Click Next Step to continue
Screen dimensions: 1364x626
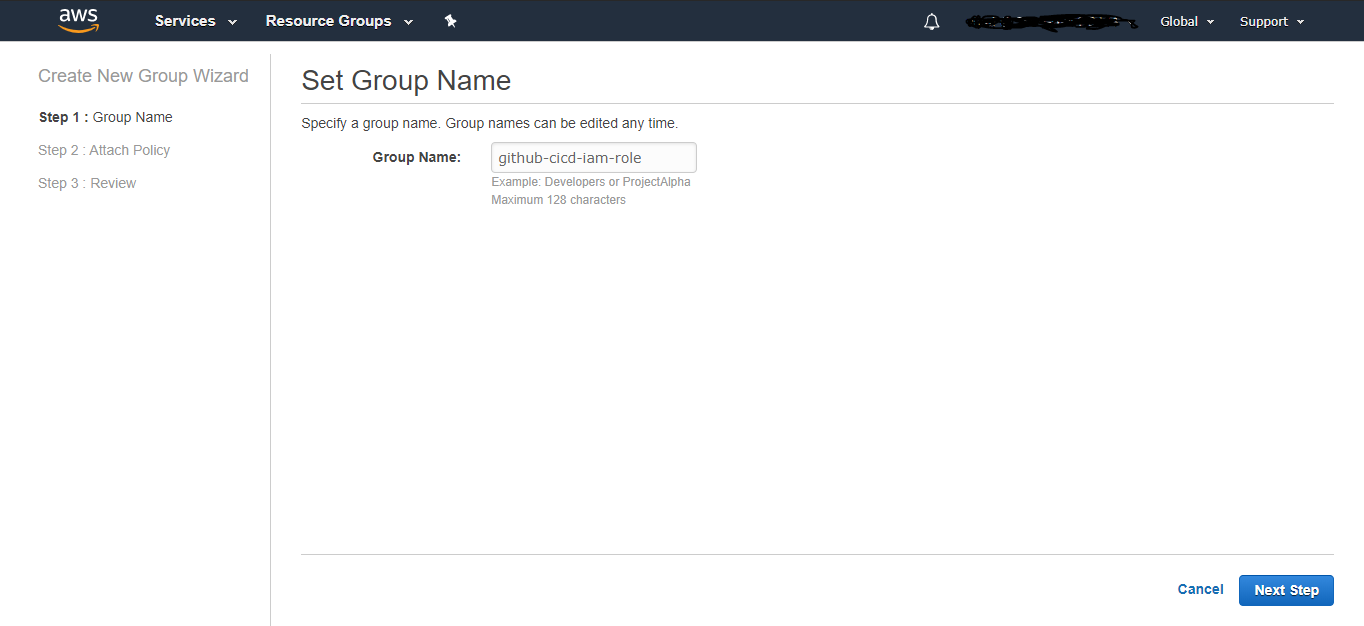pos(1286,590)
